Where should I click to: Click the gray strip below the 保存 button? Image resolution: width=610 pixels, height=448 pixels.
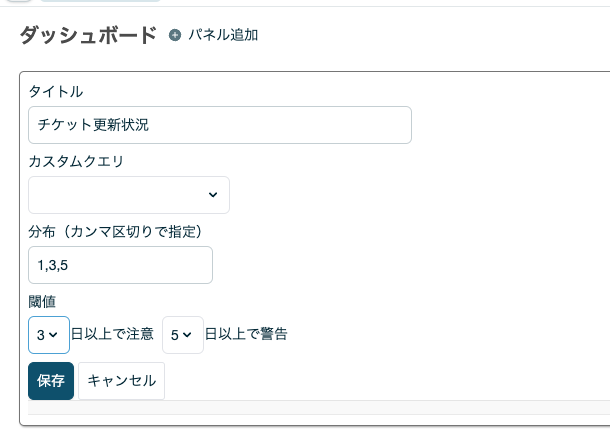tap(318, 407)
